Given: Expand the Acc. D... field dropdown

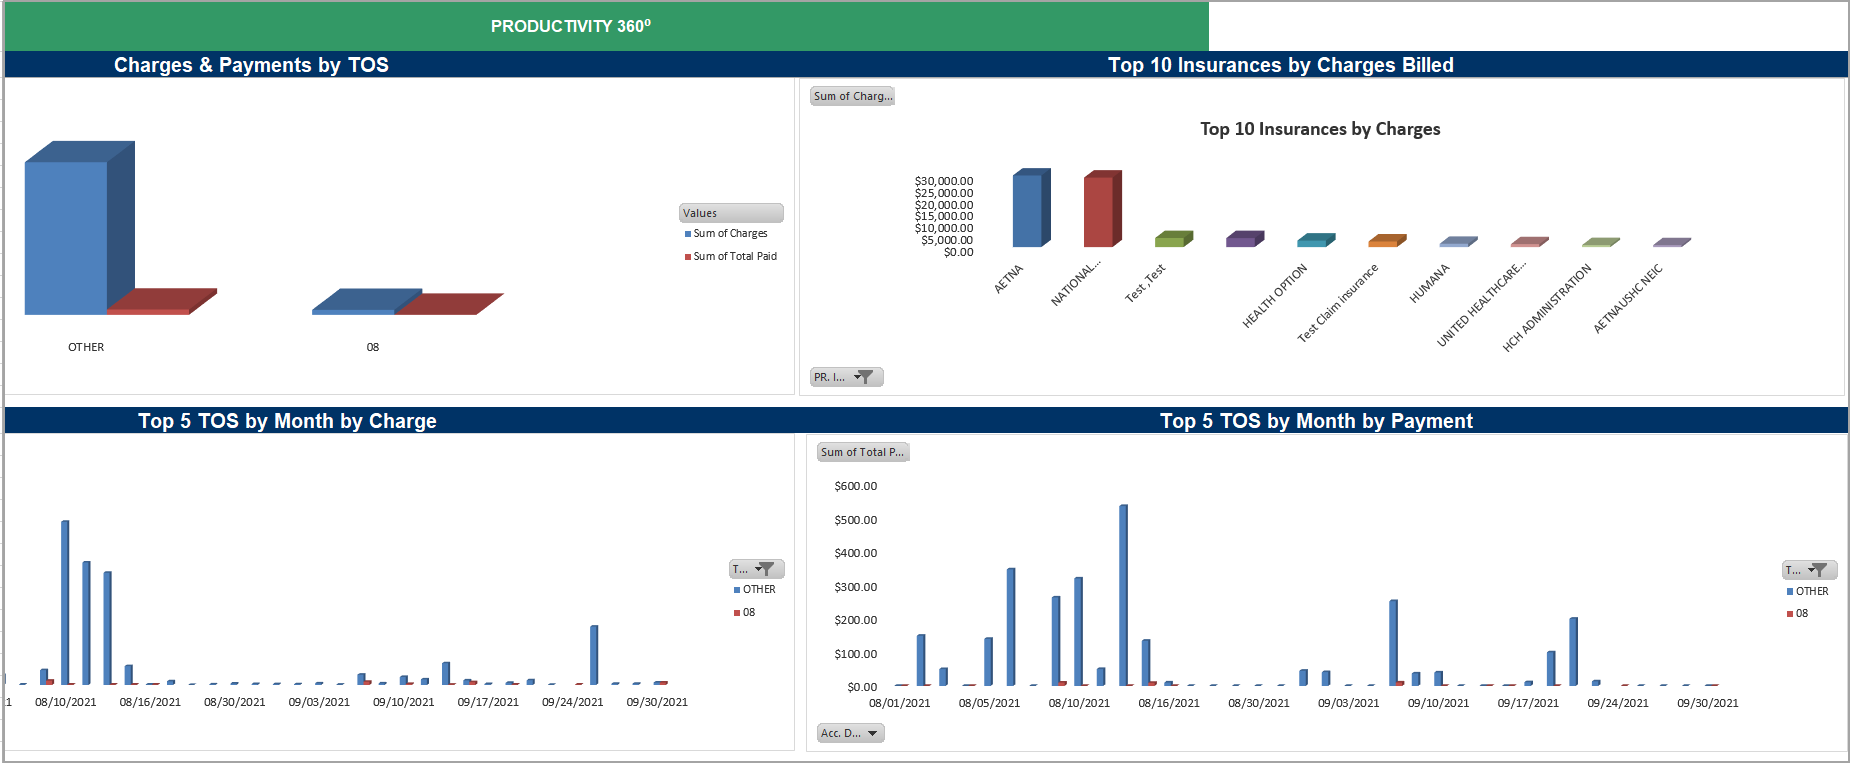Looking at the screenshot, I should (872, 733).
